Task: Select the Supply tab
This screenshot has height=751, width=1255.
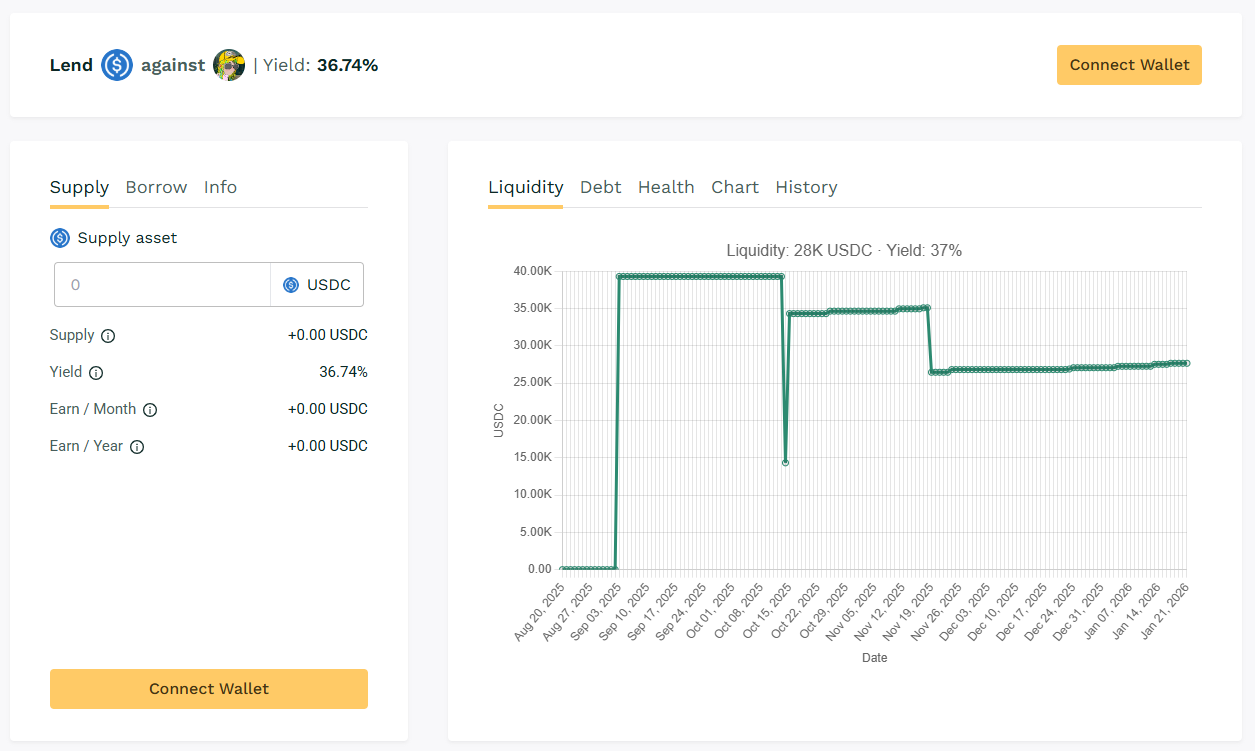Action: coord(79,187)
